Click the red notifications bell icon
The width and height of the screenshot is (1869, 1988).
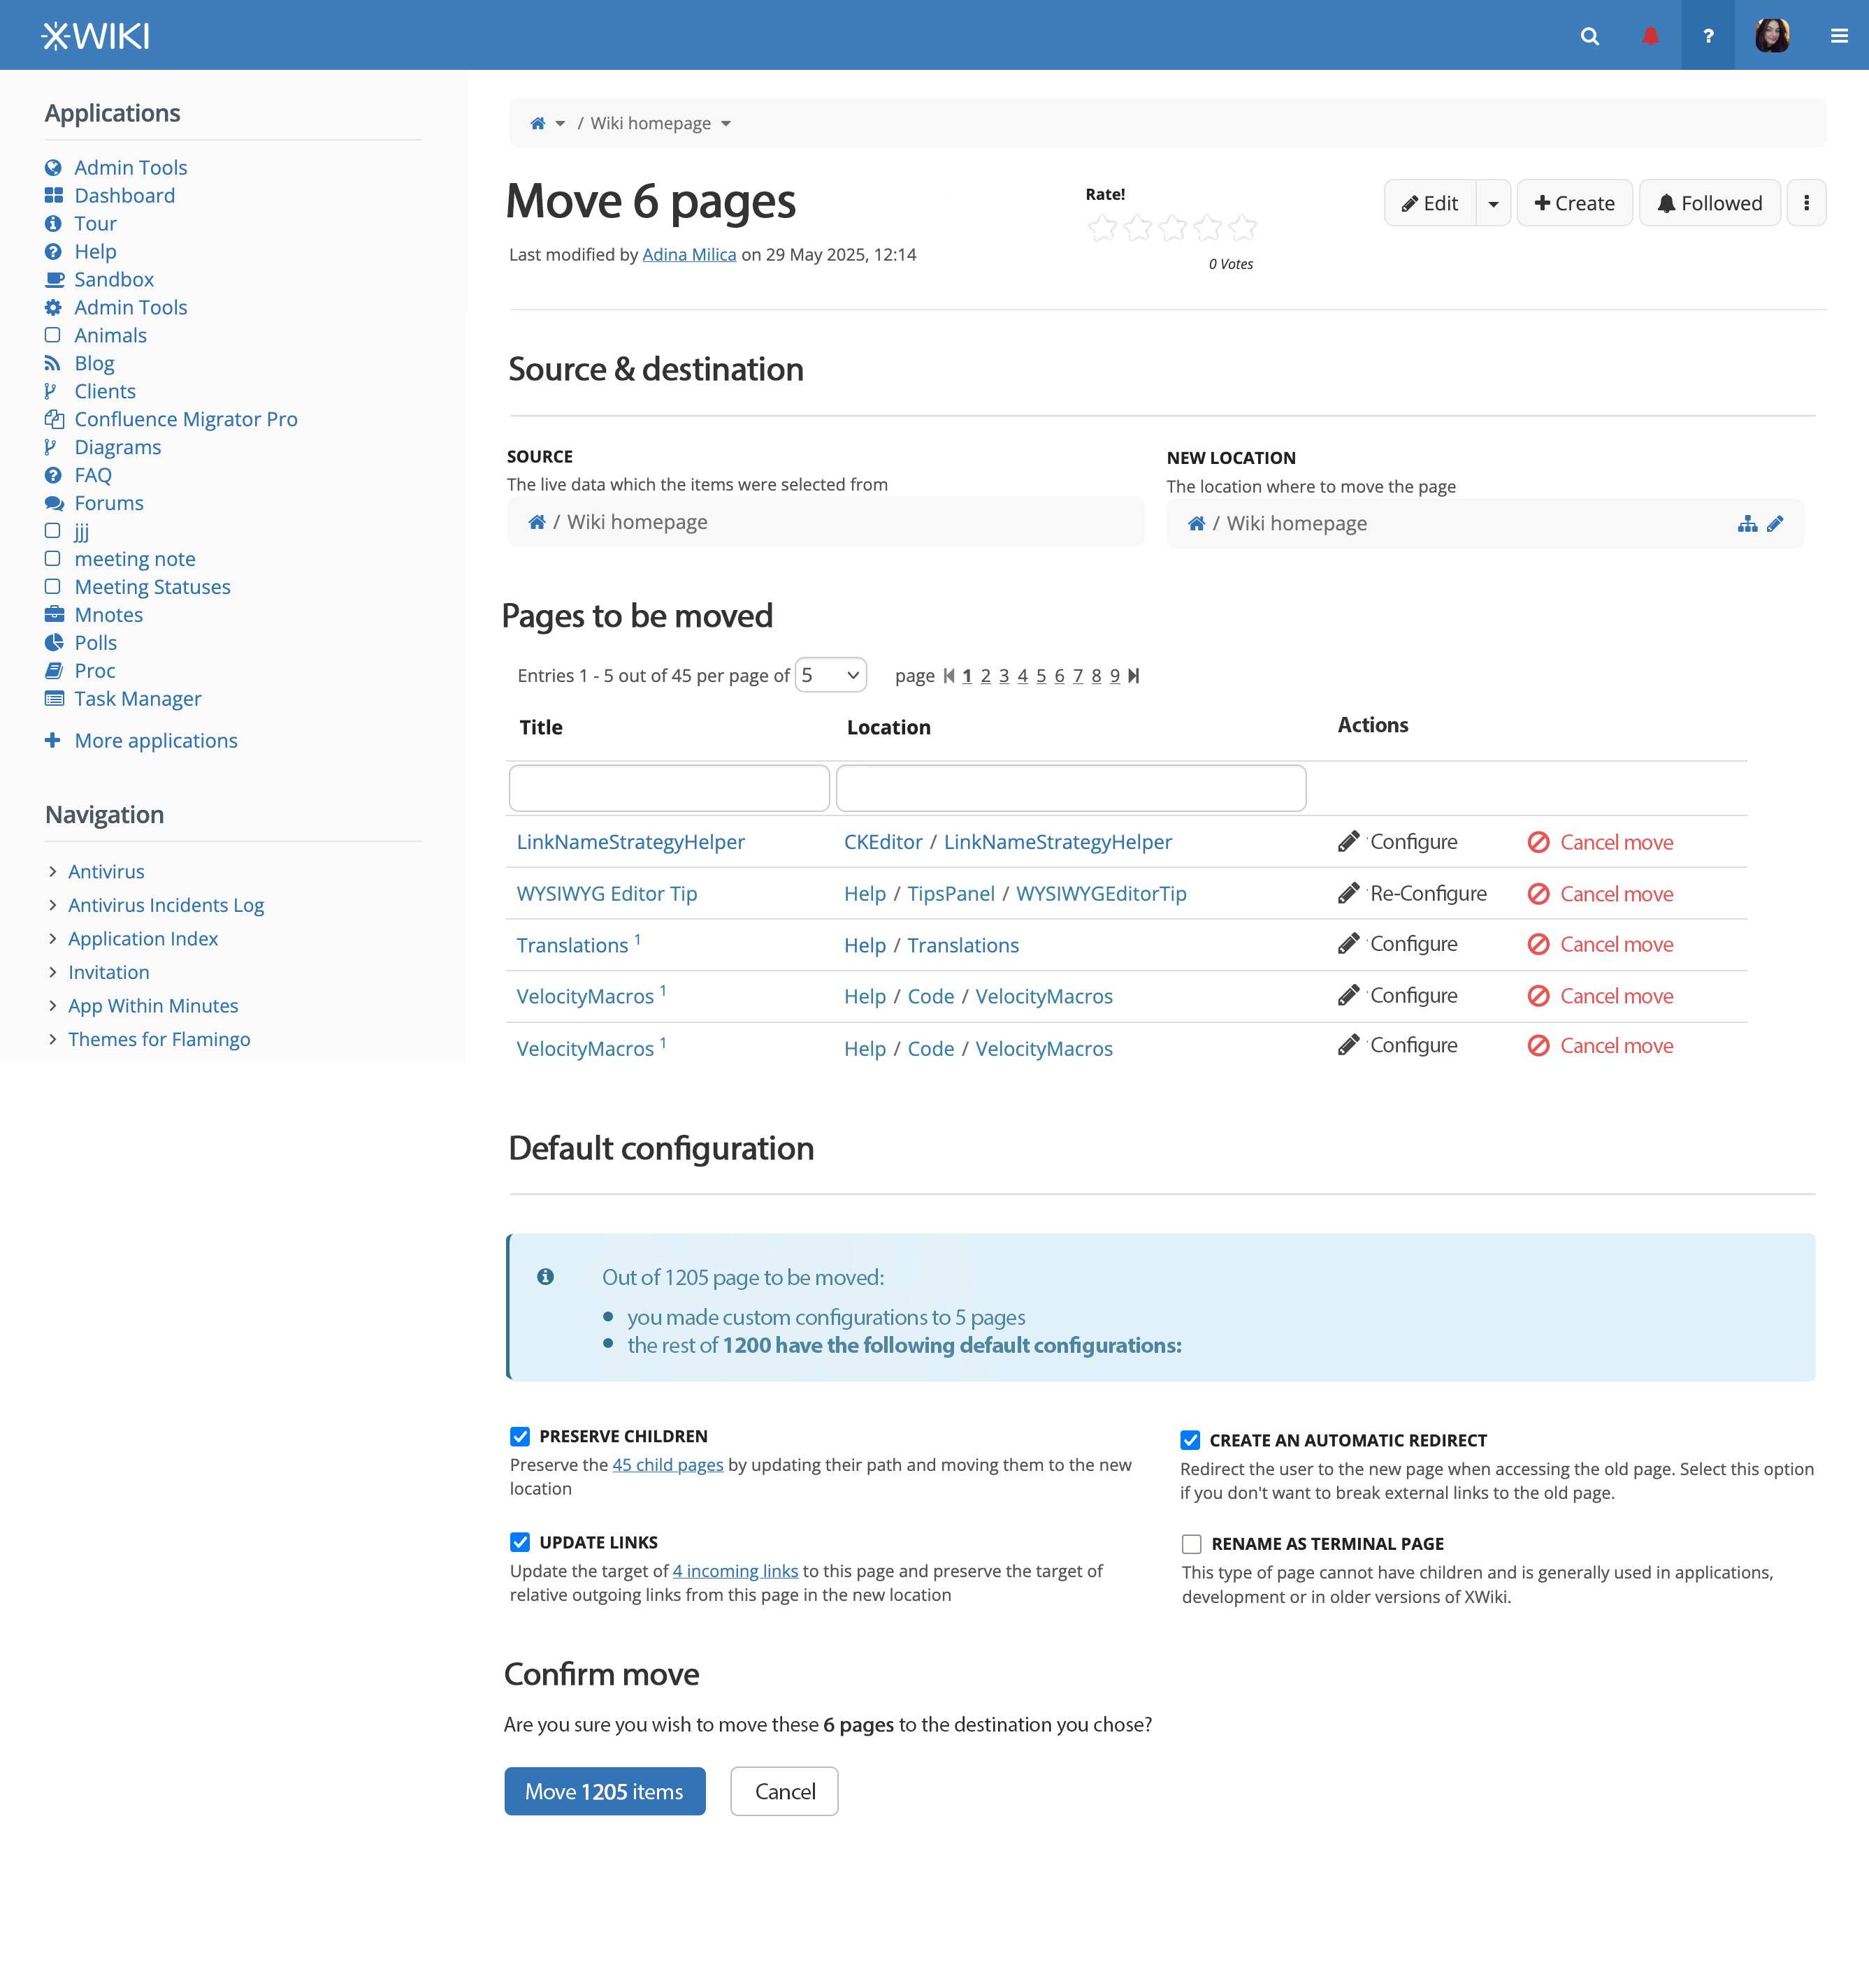point(1650,36)
